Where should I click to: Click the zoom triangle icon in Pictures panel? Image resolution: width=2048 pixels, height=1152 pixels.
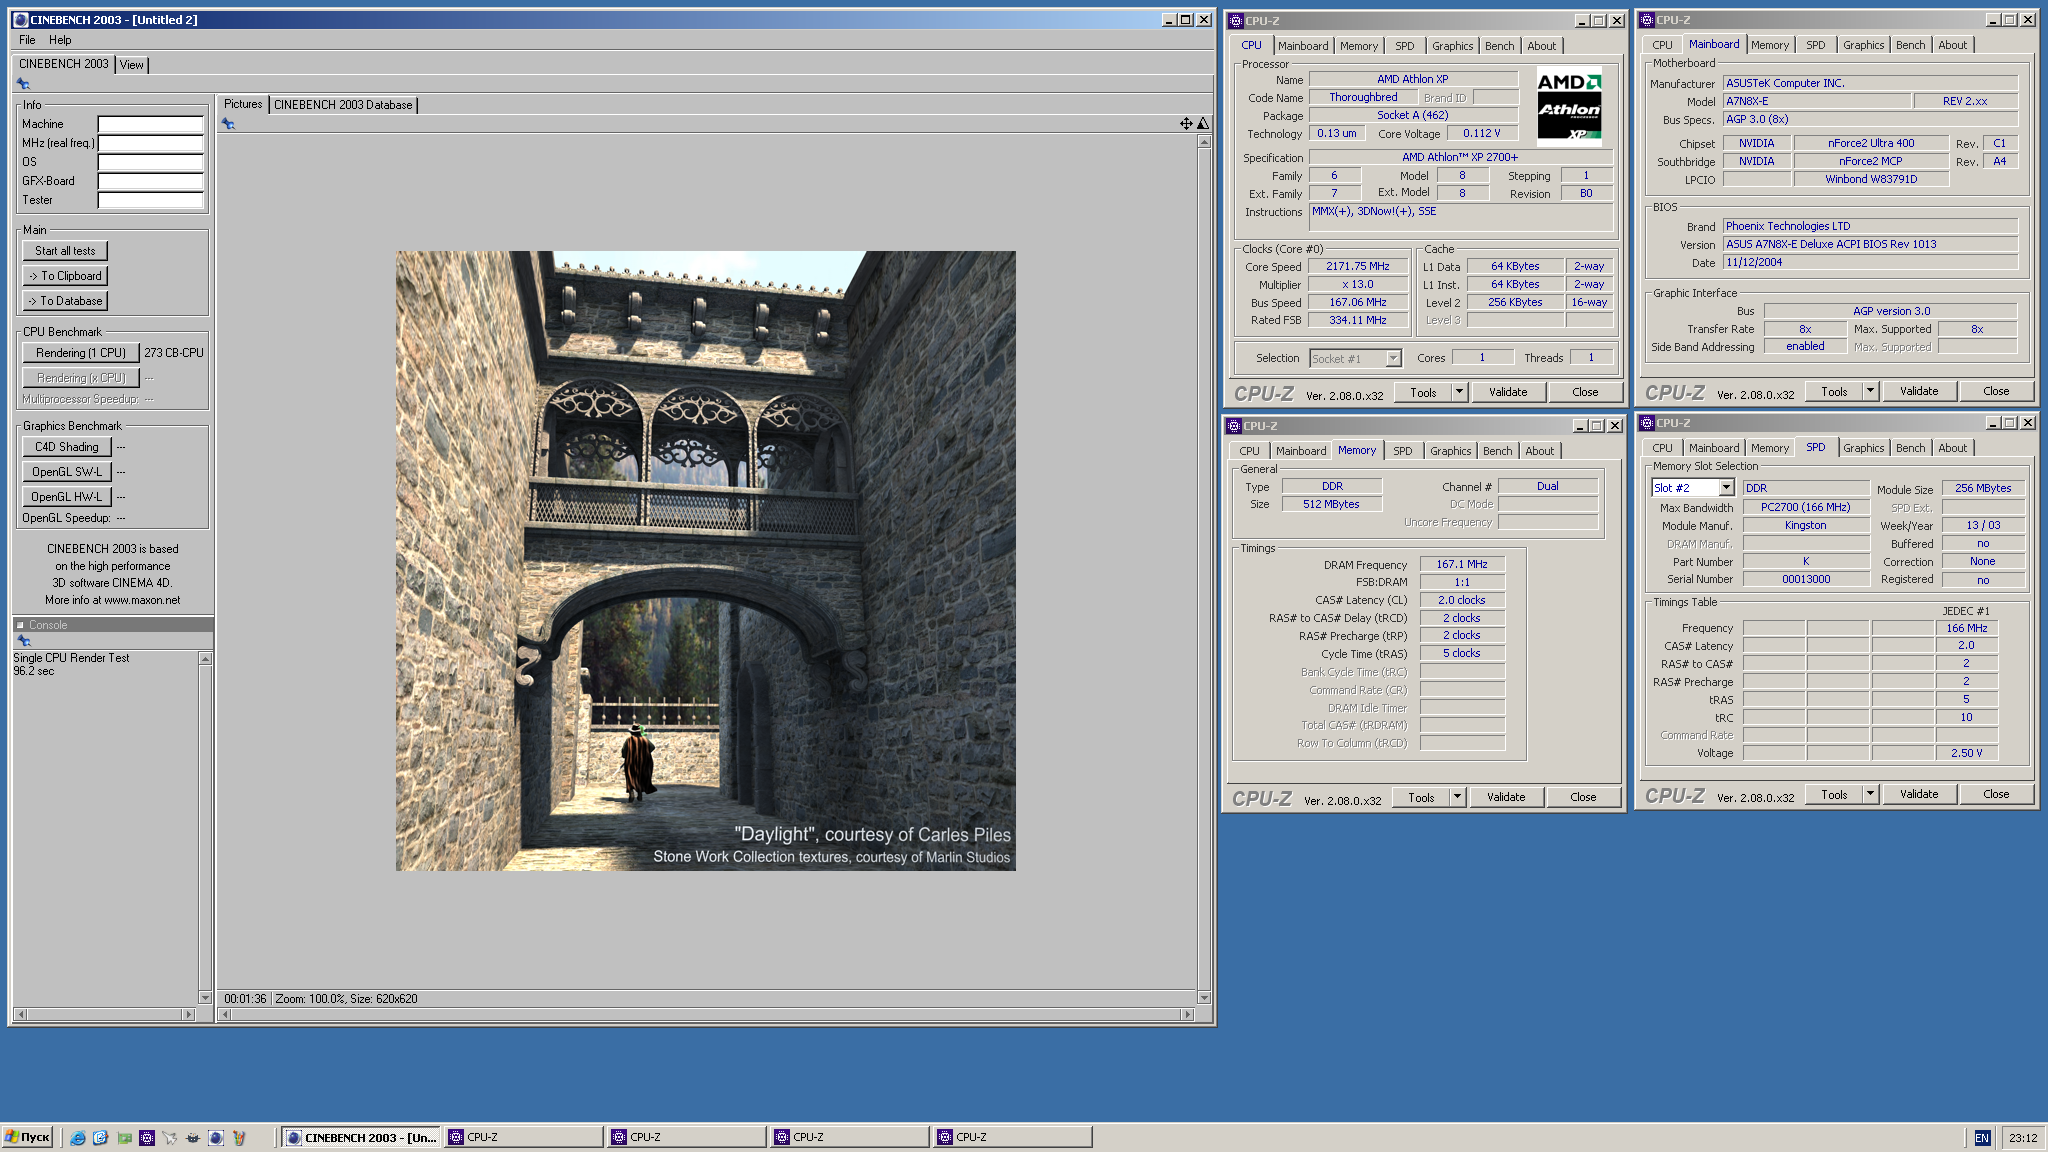[1203, 124]
